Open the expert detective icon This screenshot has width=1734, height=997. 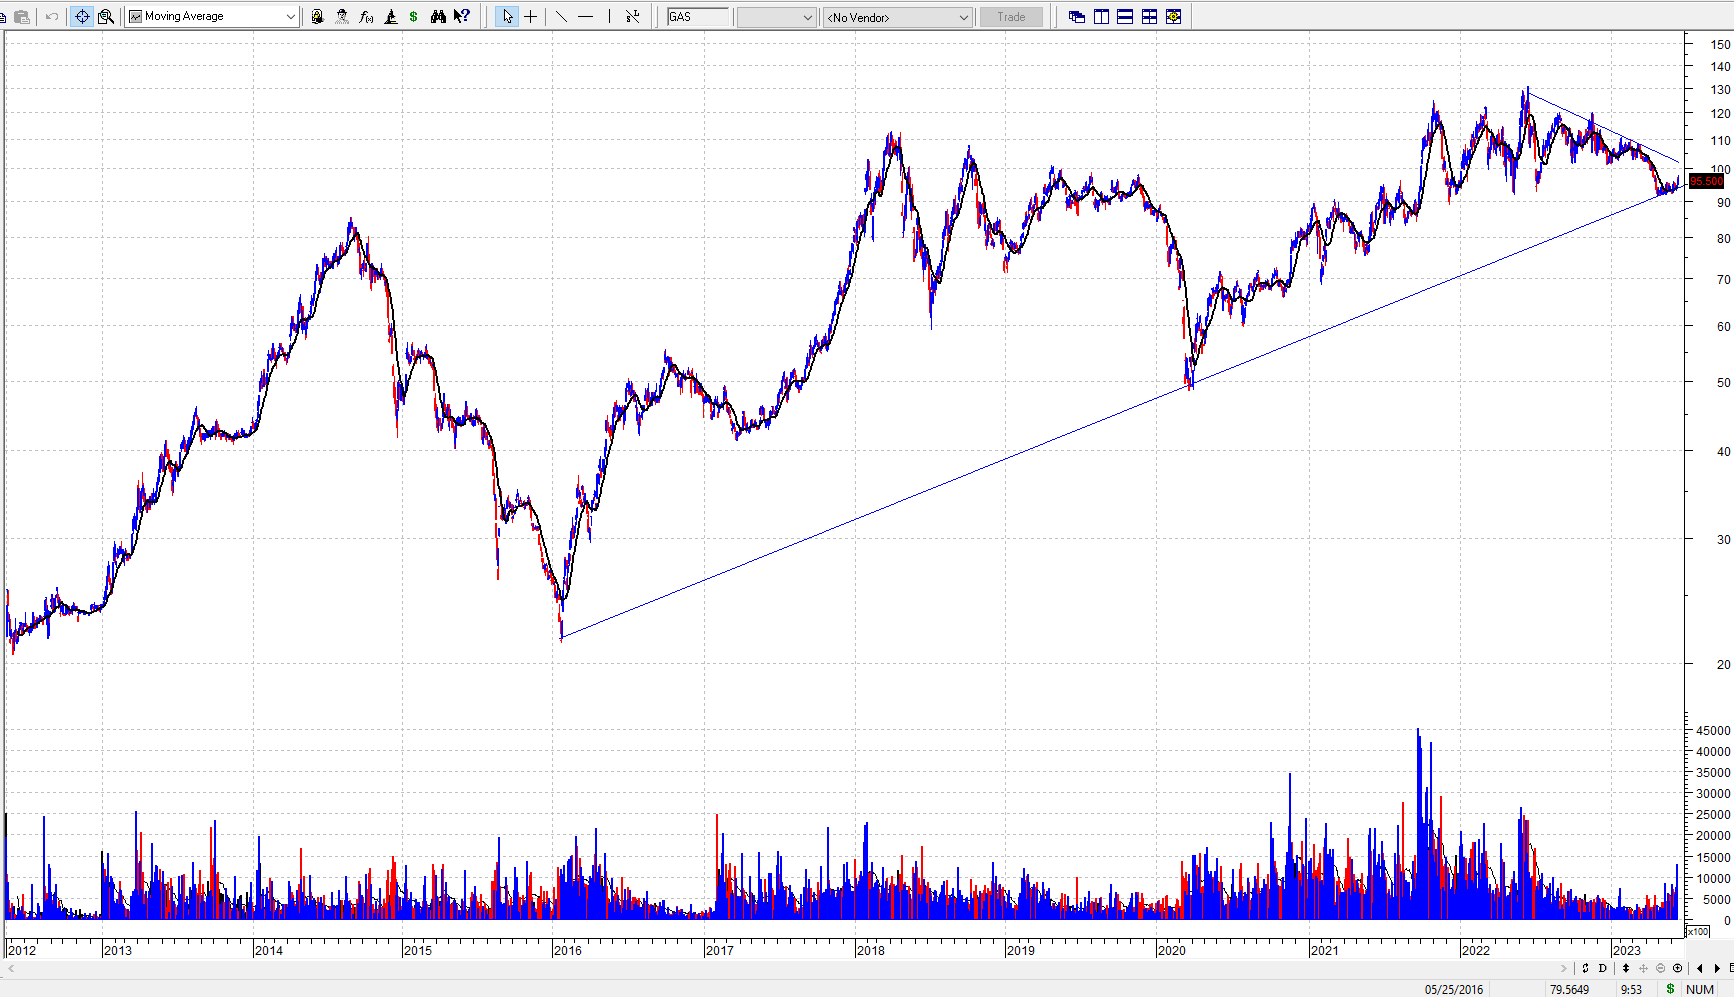[x=342, y=16]
